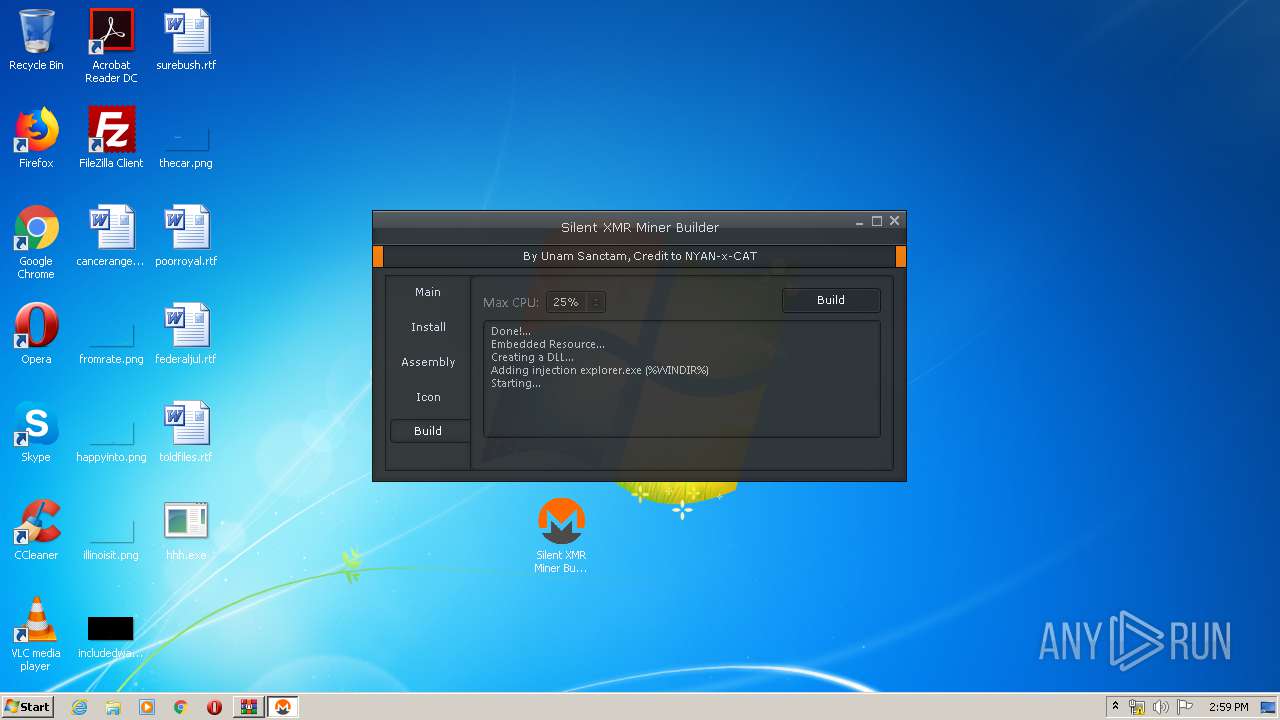Viewport: 1280px width, 720px height.
Task: Minimize the Silent XMR Miner Builder window
Action: pos(859,222)
